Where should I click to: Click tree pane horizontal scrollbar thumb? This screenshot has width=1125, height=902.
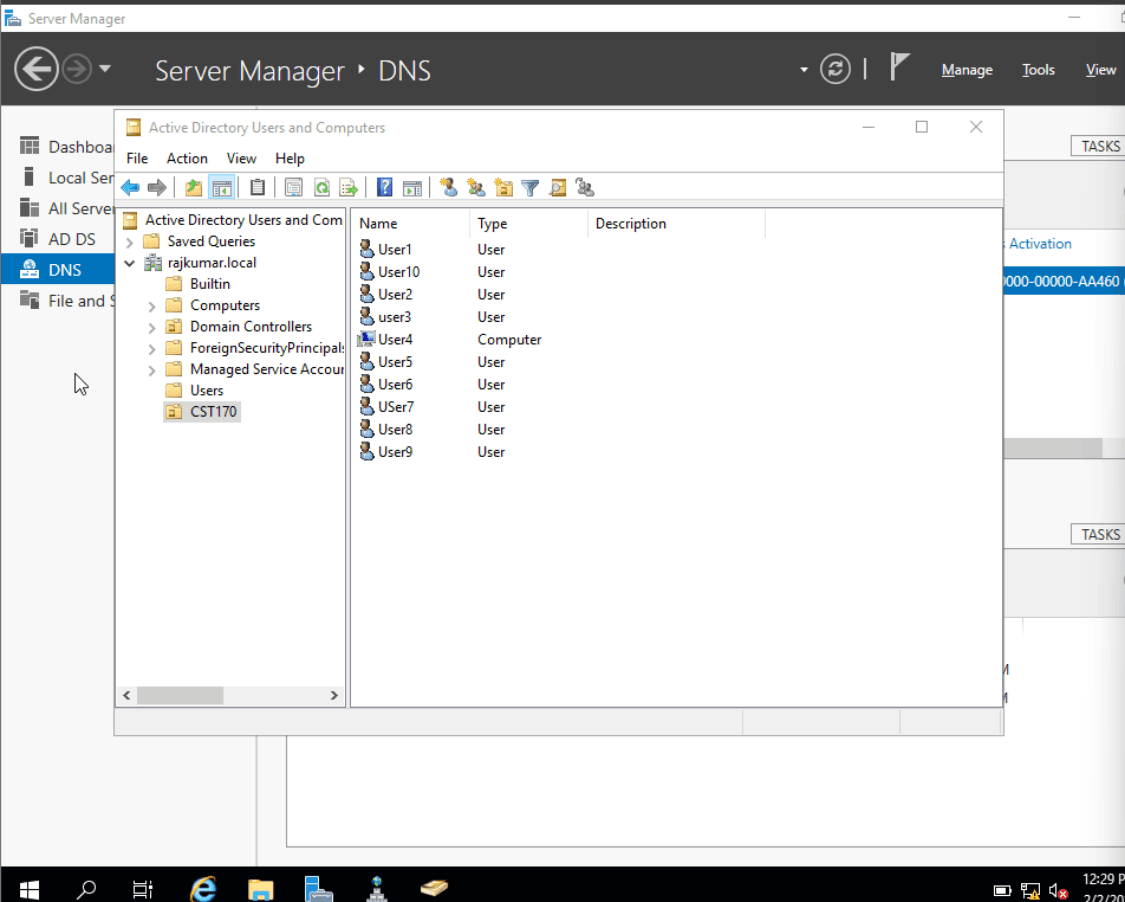180,695
